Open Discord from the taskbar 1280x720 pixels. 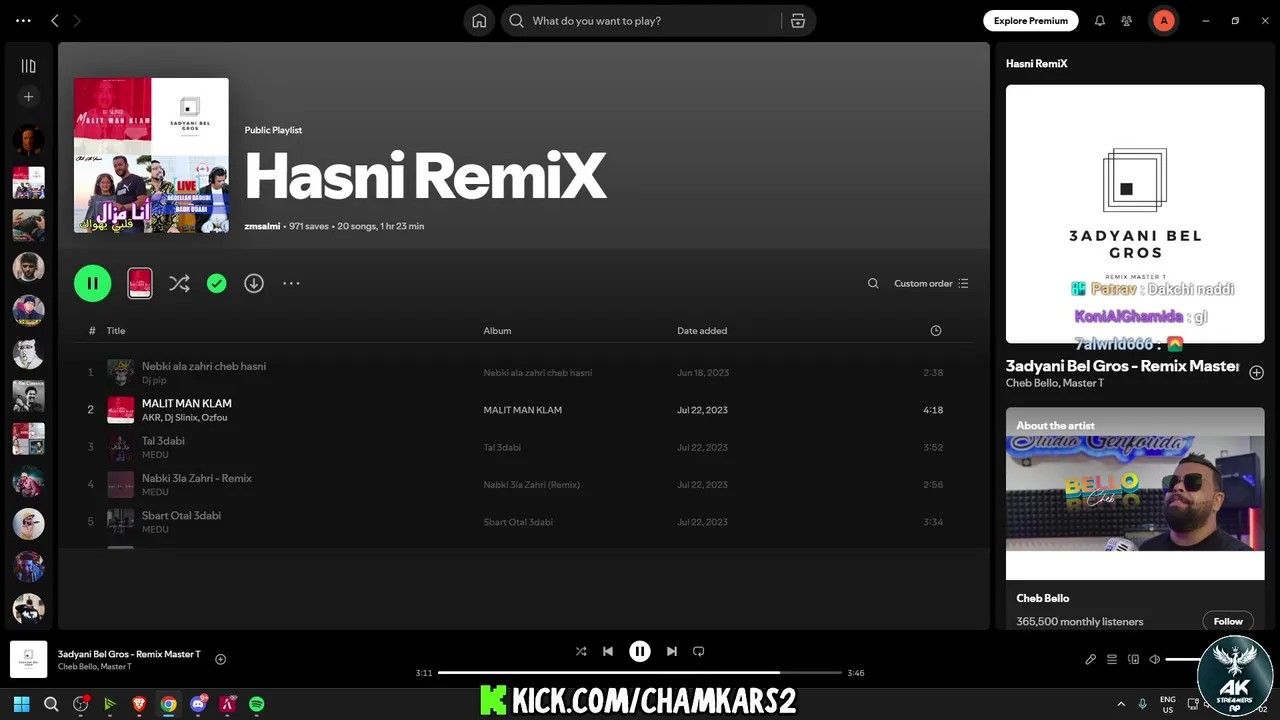198,704
